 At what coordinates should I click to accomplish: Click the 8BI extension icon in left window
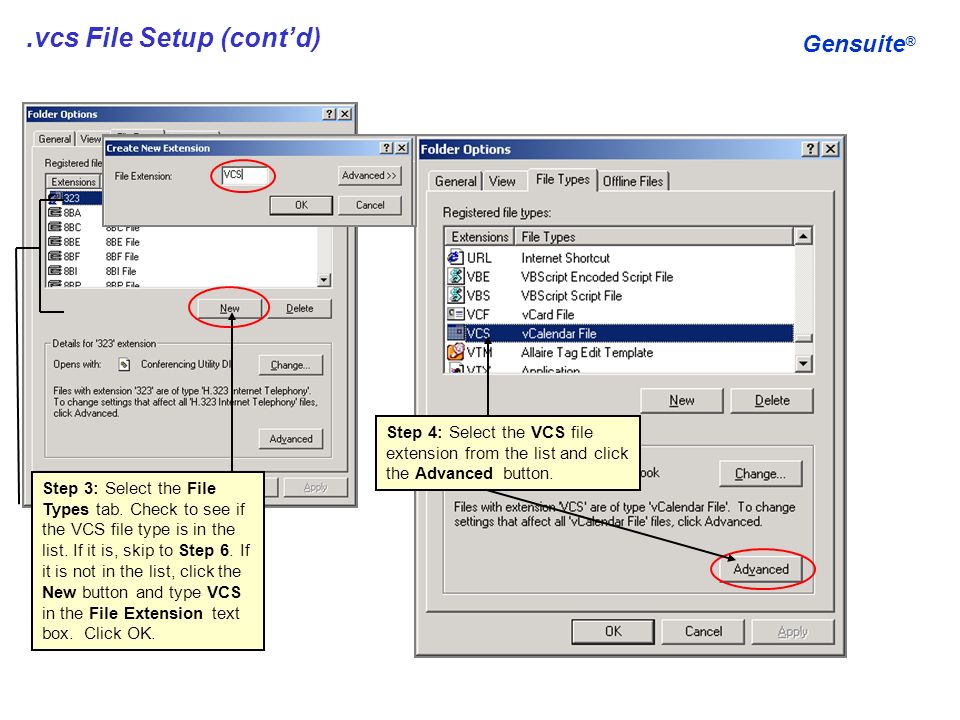click(x=55, y=271)
